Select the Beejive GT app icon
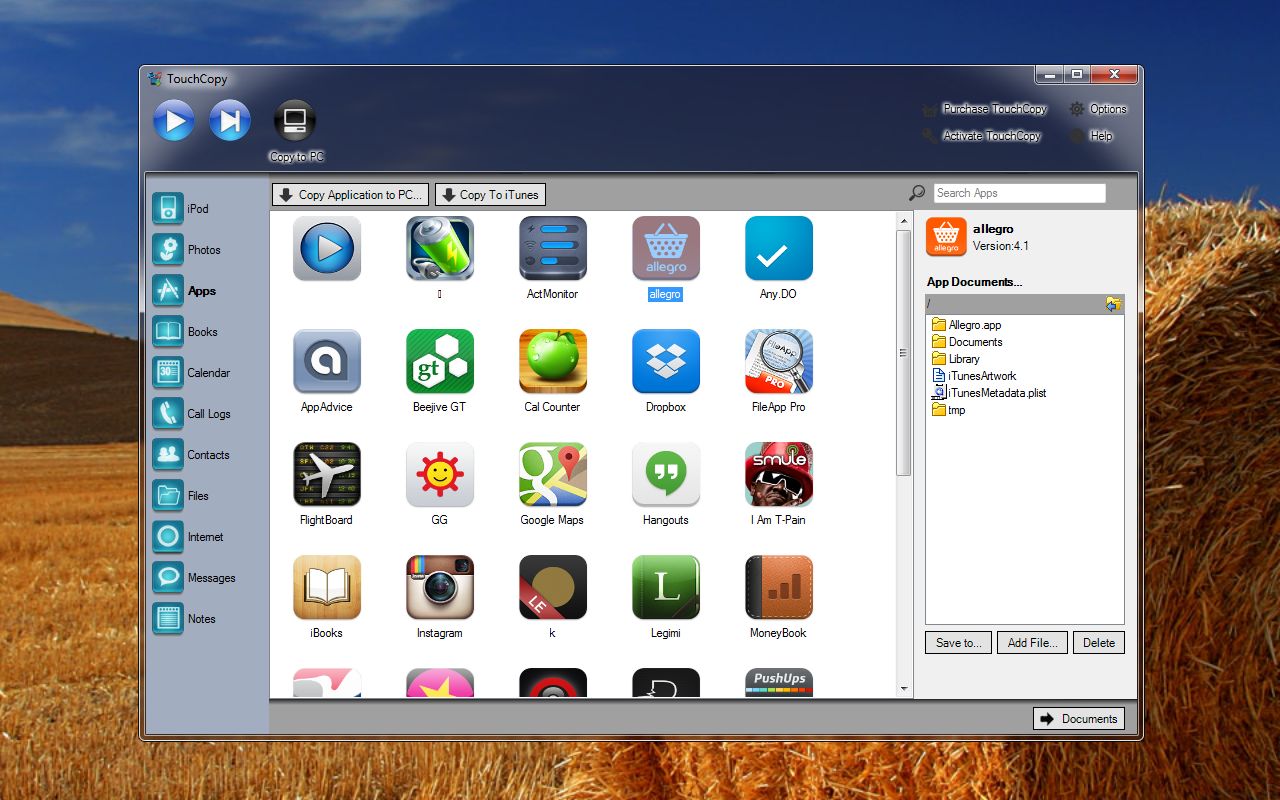1280x800 pixels. (440, 362)
